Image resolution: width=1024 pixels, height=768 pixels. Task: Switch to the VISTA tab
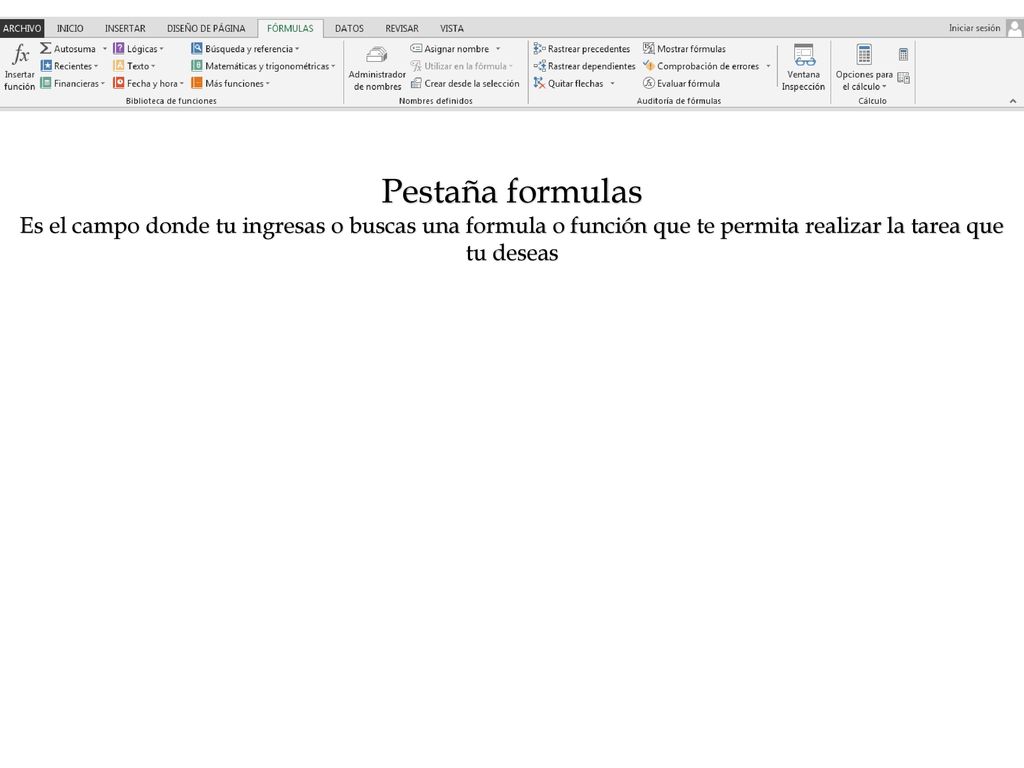point(451,28)
